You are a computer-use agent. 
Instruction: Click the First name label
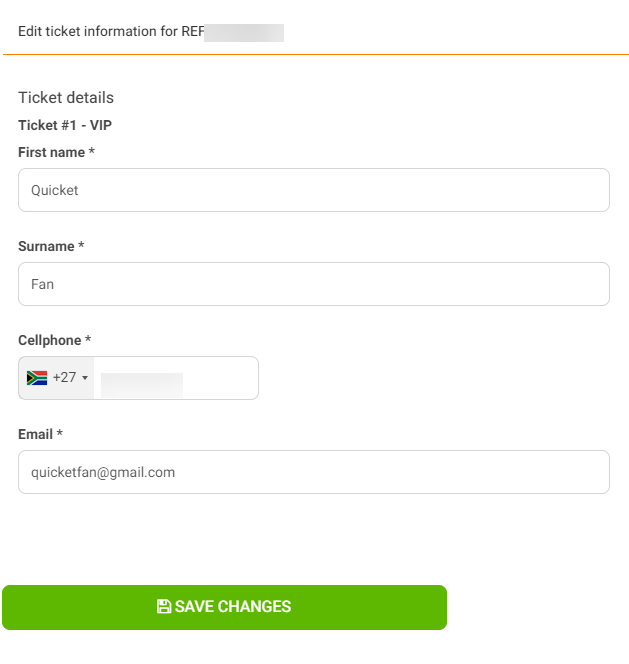(x=51, y=152)
